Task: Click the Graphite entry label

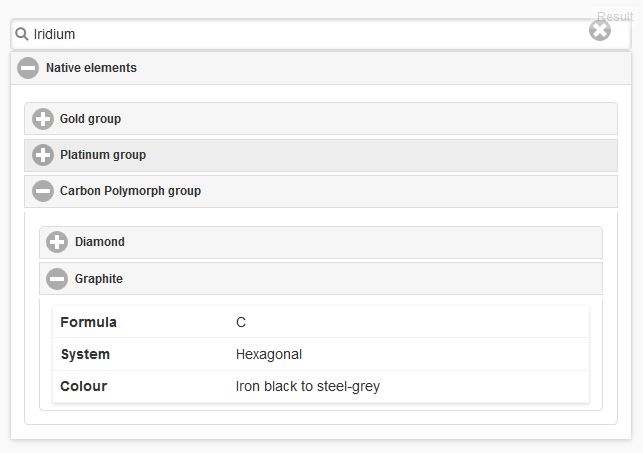Action: tap(99, 279)
